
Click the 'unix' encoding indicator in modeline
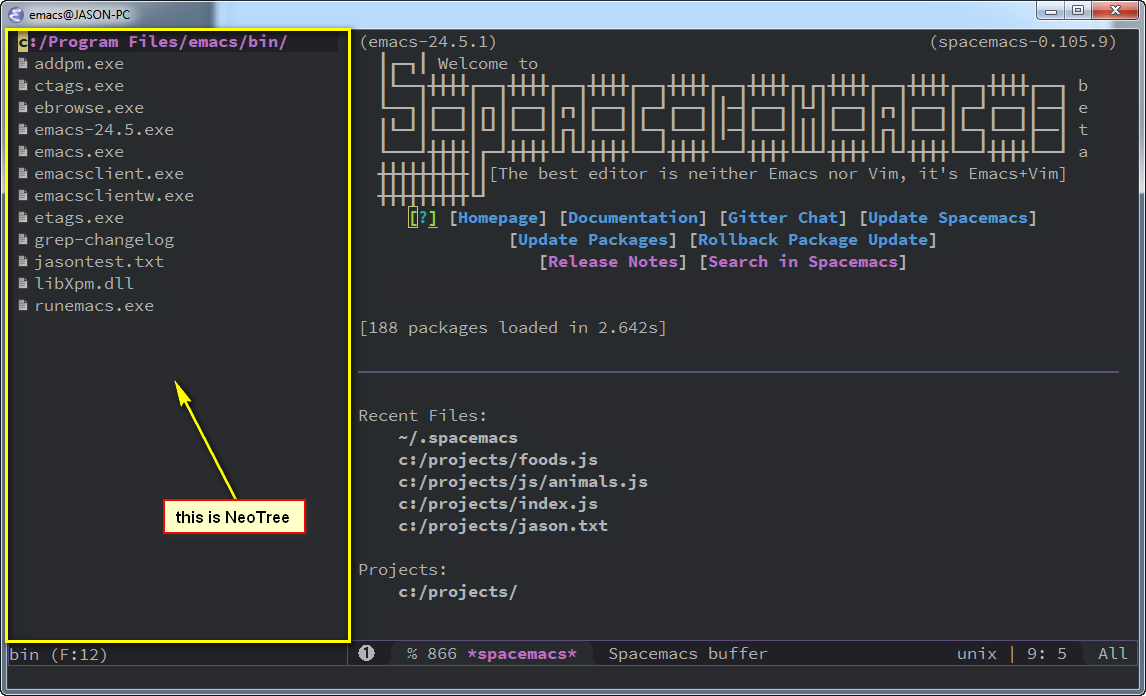click(977, 654)
